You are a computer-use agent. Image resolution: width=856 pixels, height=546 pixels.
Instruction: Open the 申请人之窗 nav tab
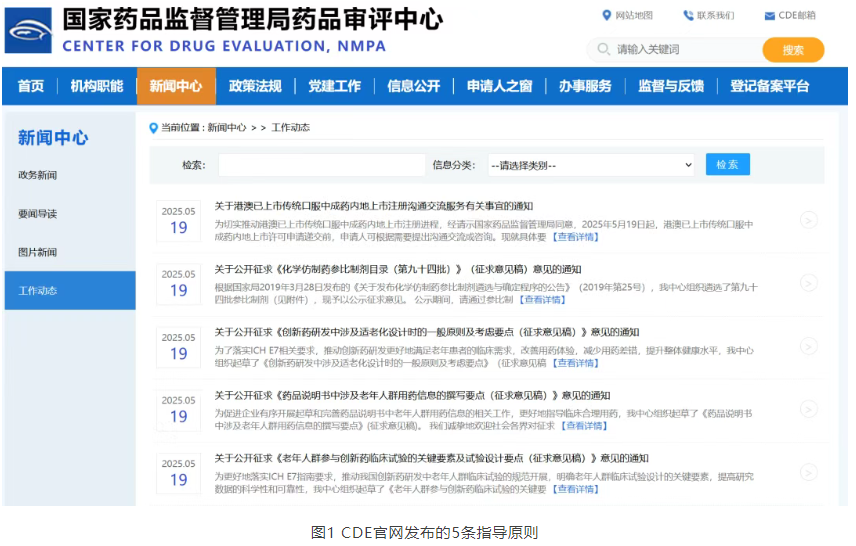(x=500, y=86)
